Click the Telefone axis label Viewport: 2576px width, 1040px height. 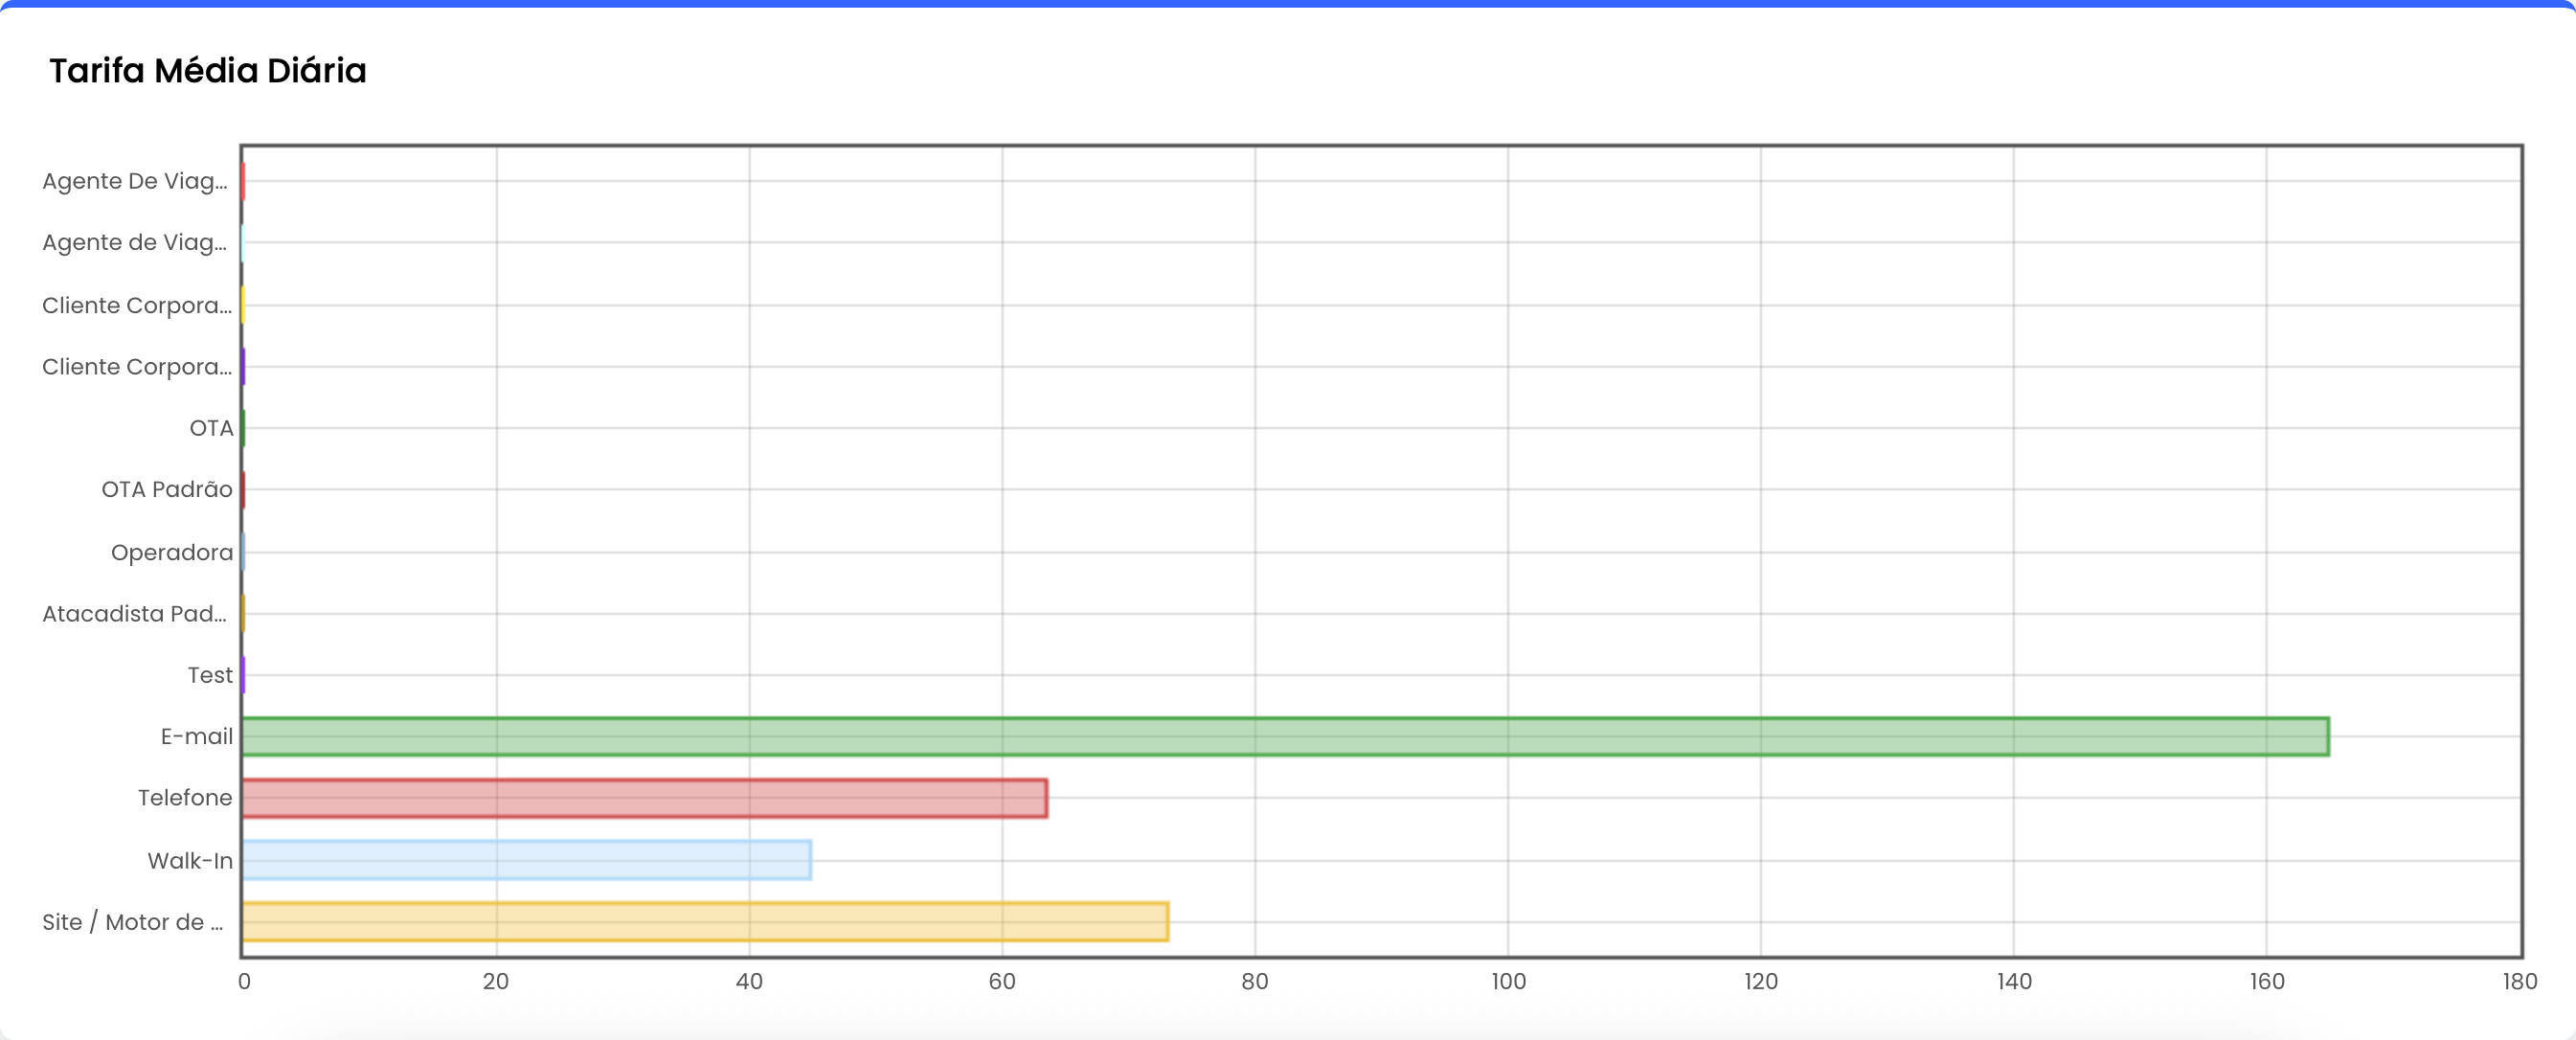[x=185, y=798]
